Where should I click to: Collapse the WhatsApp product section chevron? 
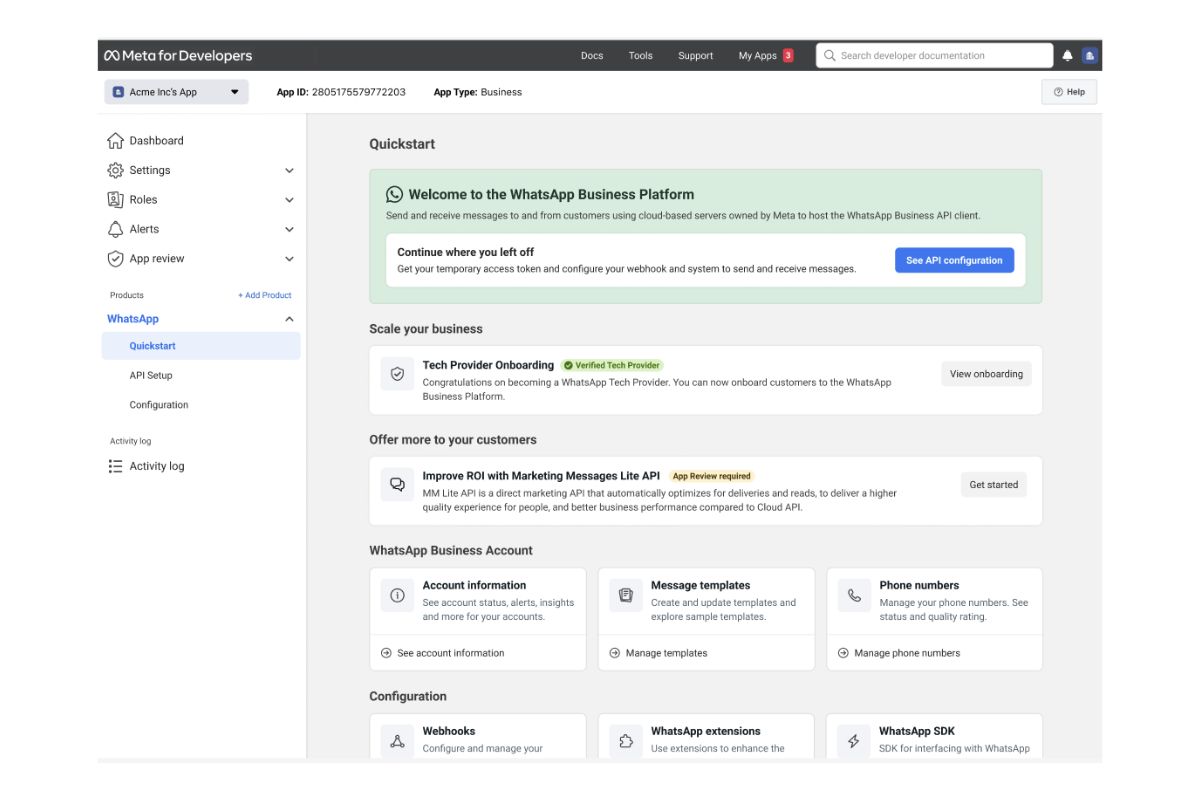point(289,319)
